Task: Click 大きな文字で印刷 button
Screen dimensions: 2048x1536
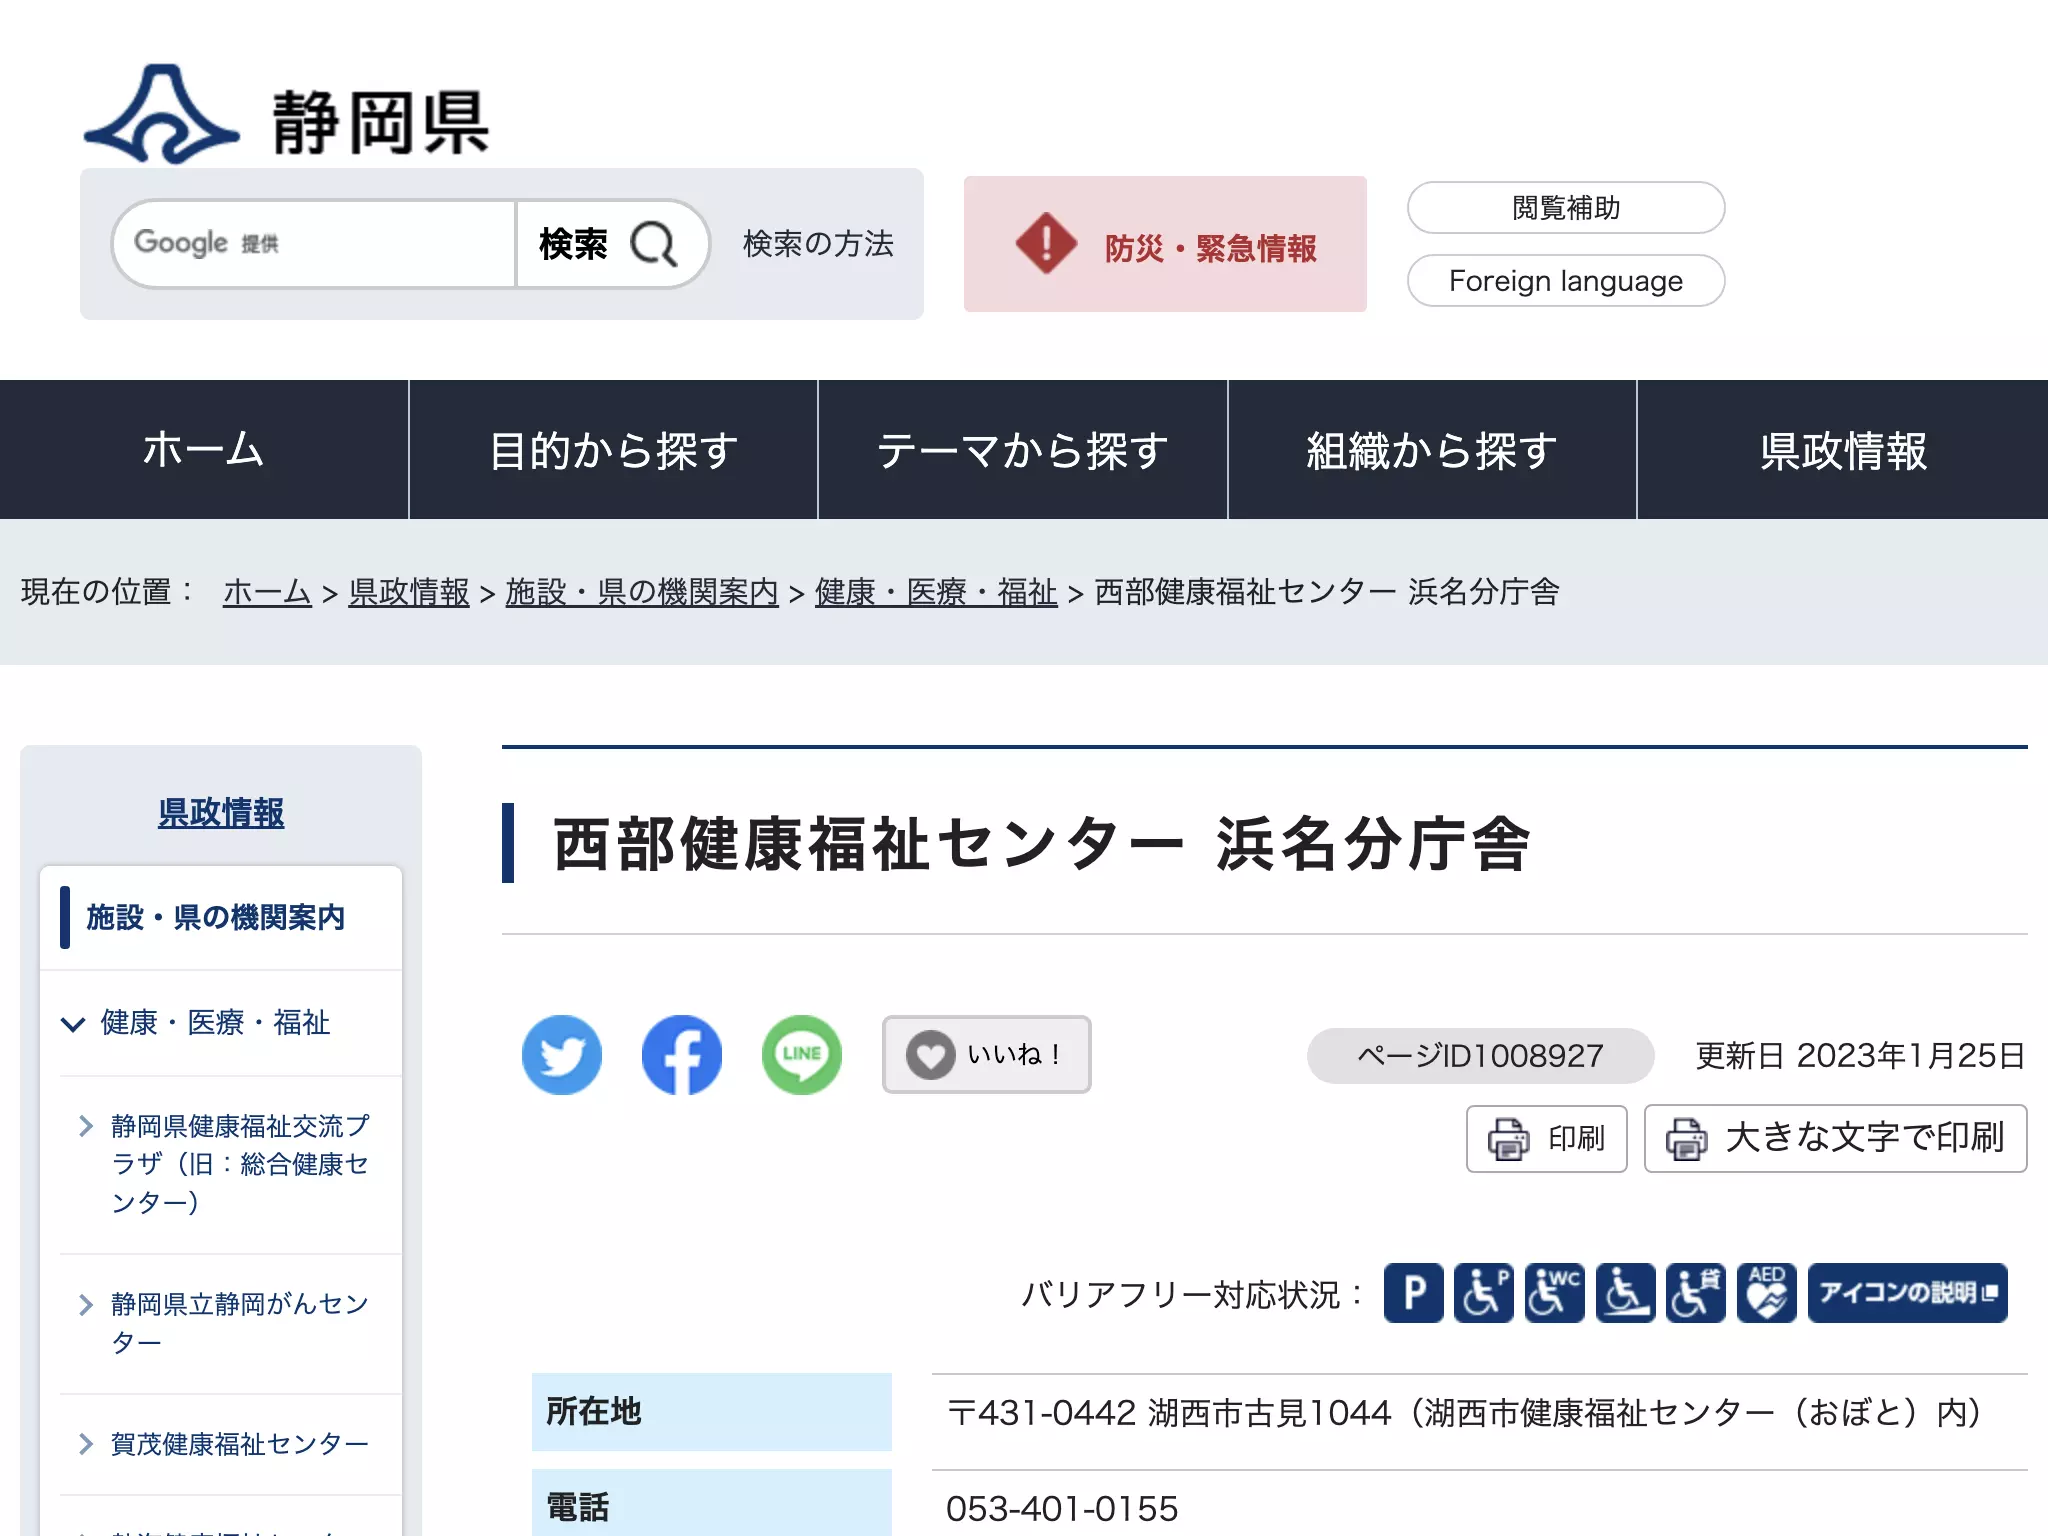Action: 1835,1138
